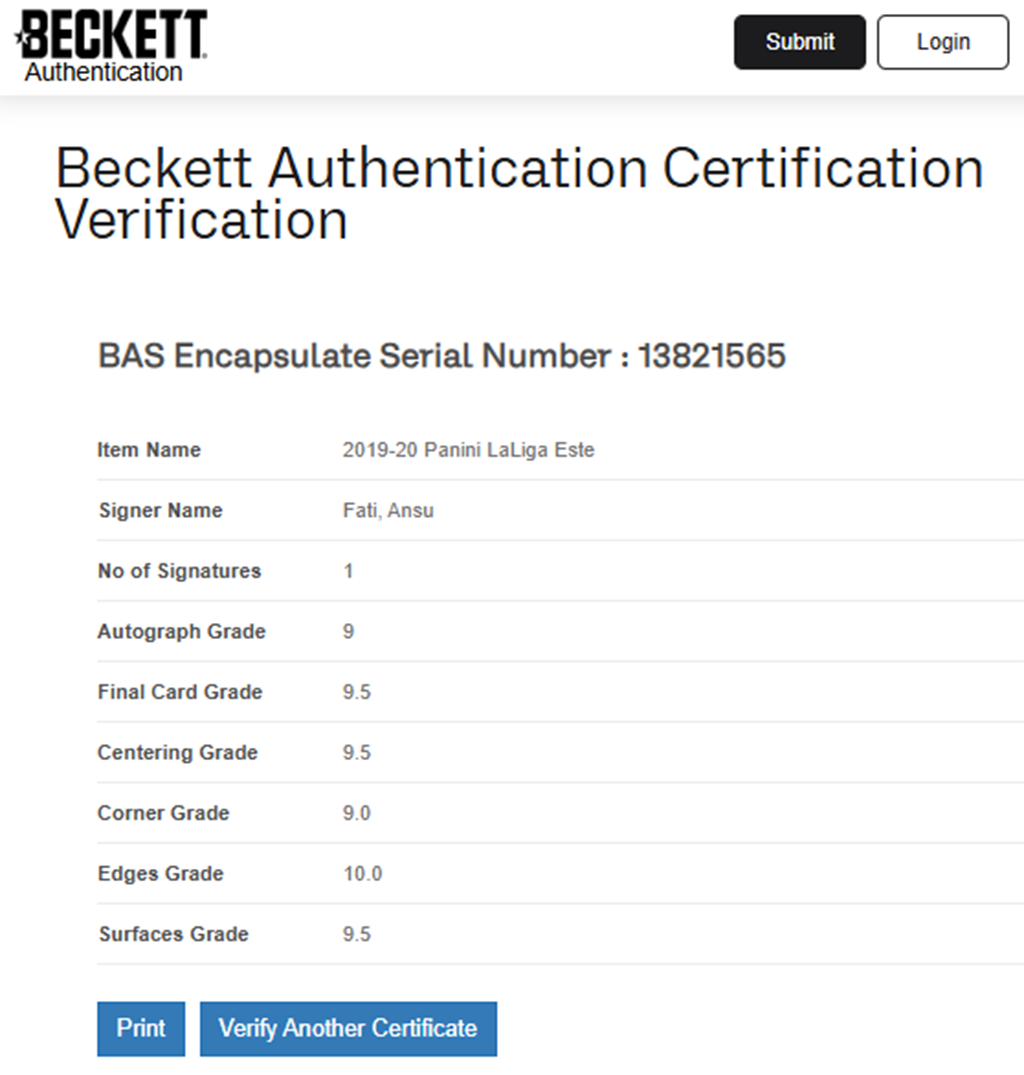
Task: Click the Beckett Authentication logo
Action: [111, 46]
